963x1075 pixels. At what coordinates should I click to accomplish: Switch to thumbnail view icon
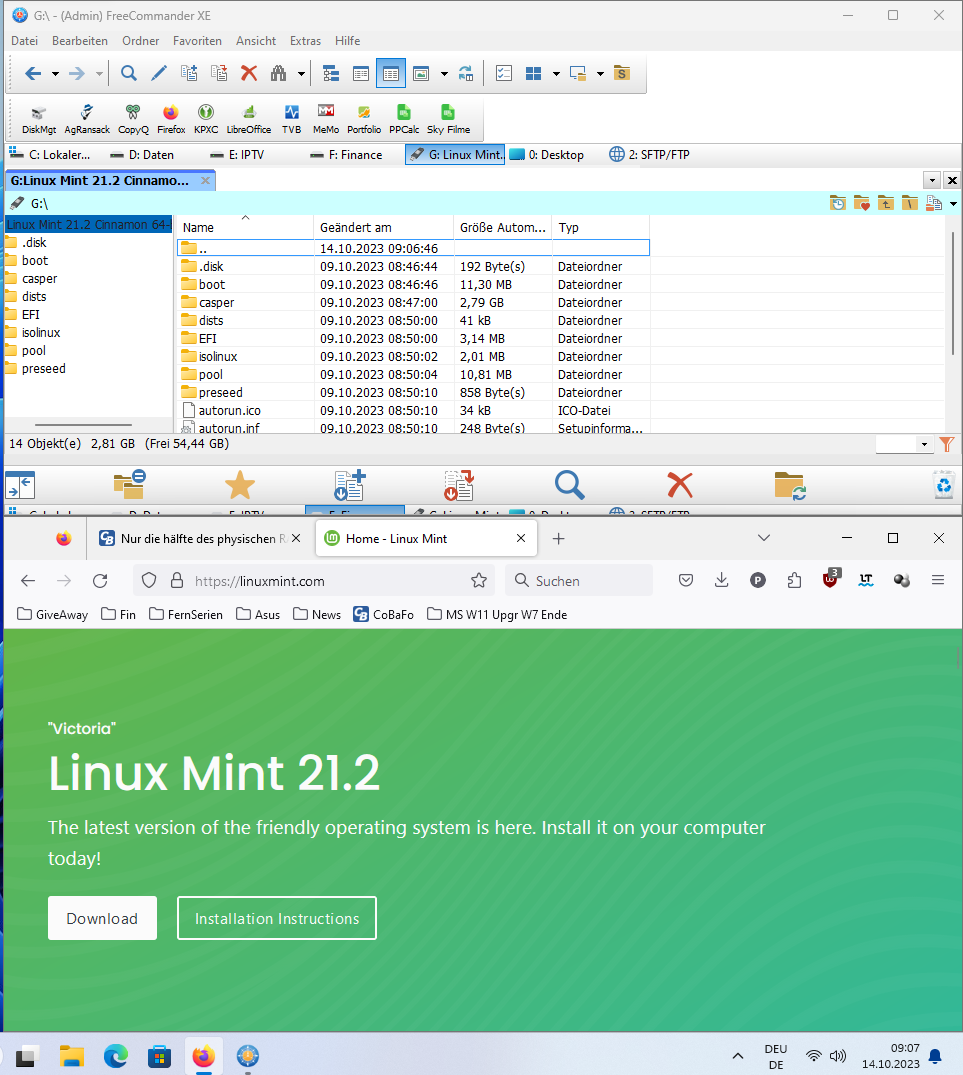coord(421,73)
